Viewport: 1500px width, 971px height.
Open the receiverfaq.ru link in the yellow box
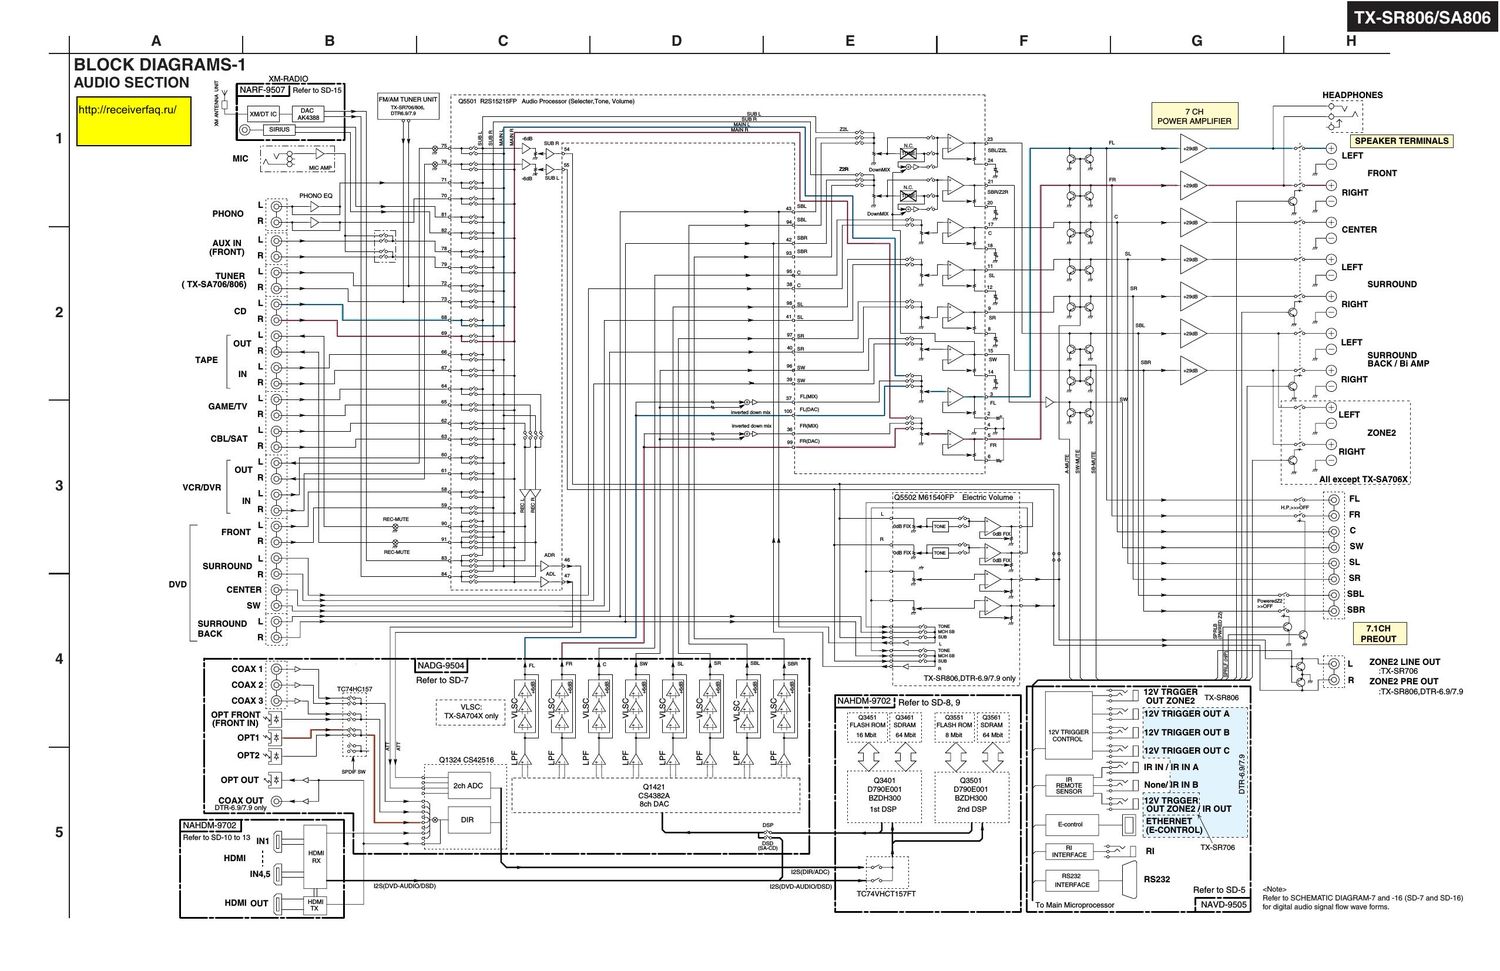coord(126,110)
